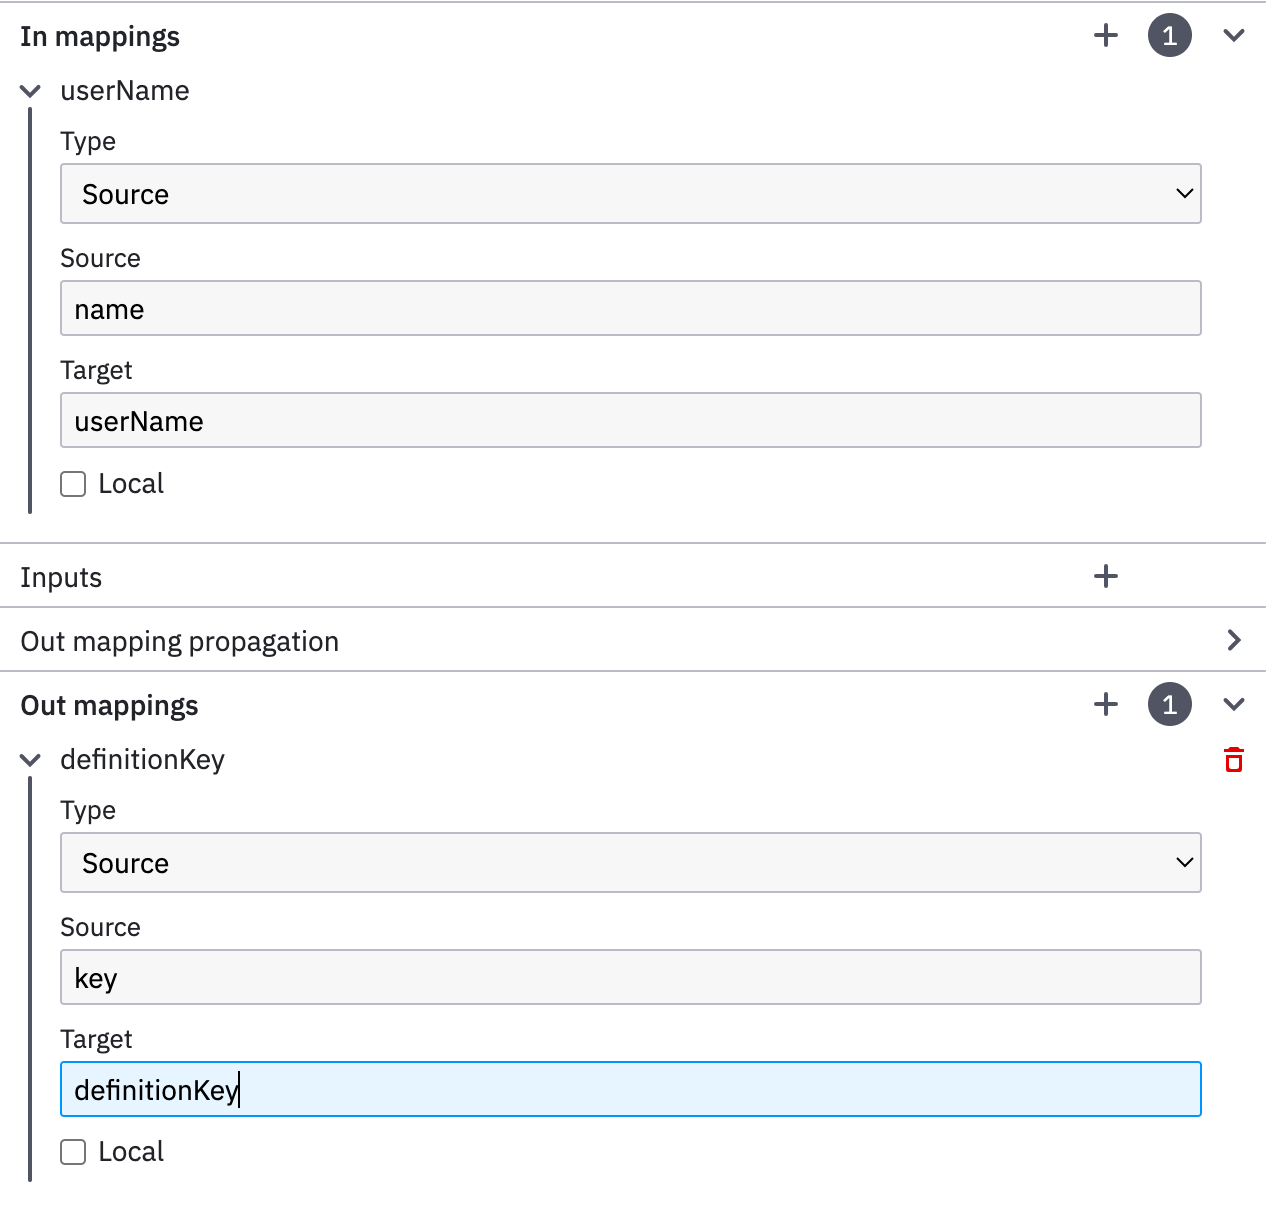Collapse the In mappings section
Image resolution: width=1266 pixels, height=1208 pixels.
tap(1234, 36)
